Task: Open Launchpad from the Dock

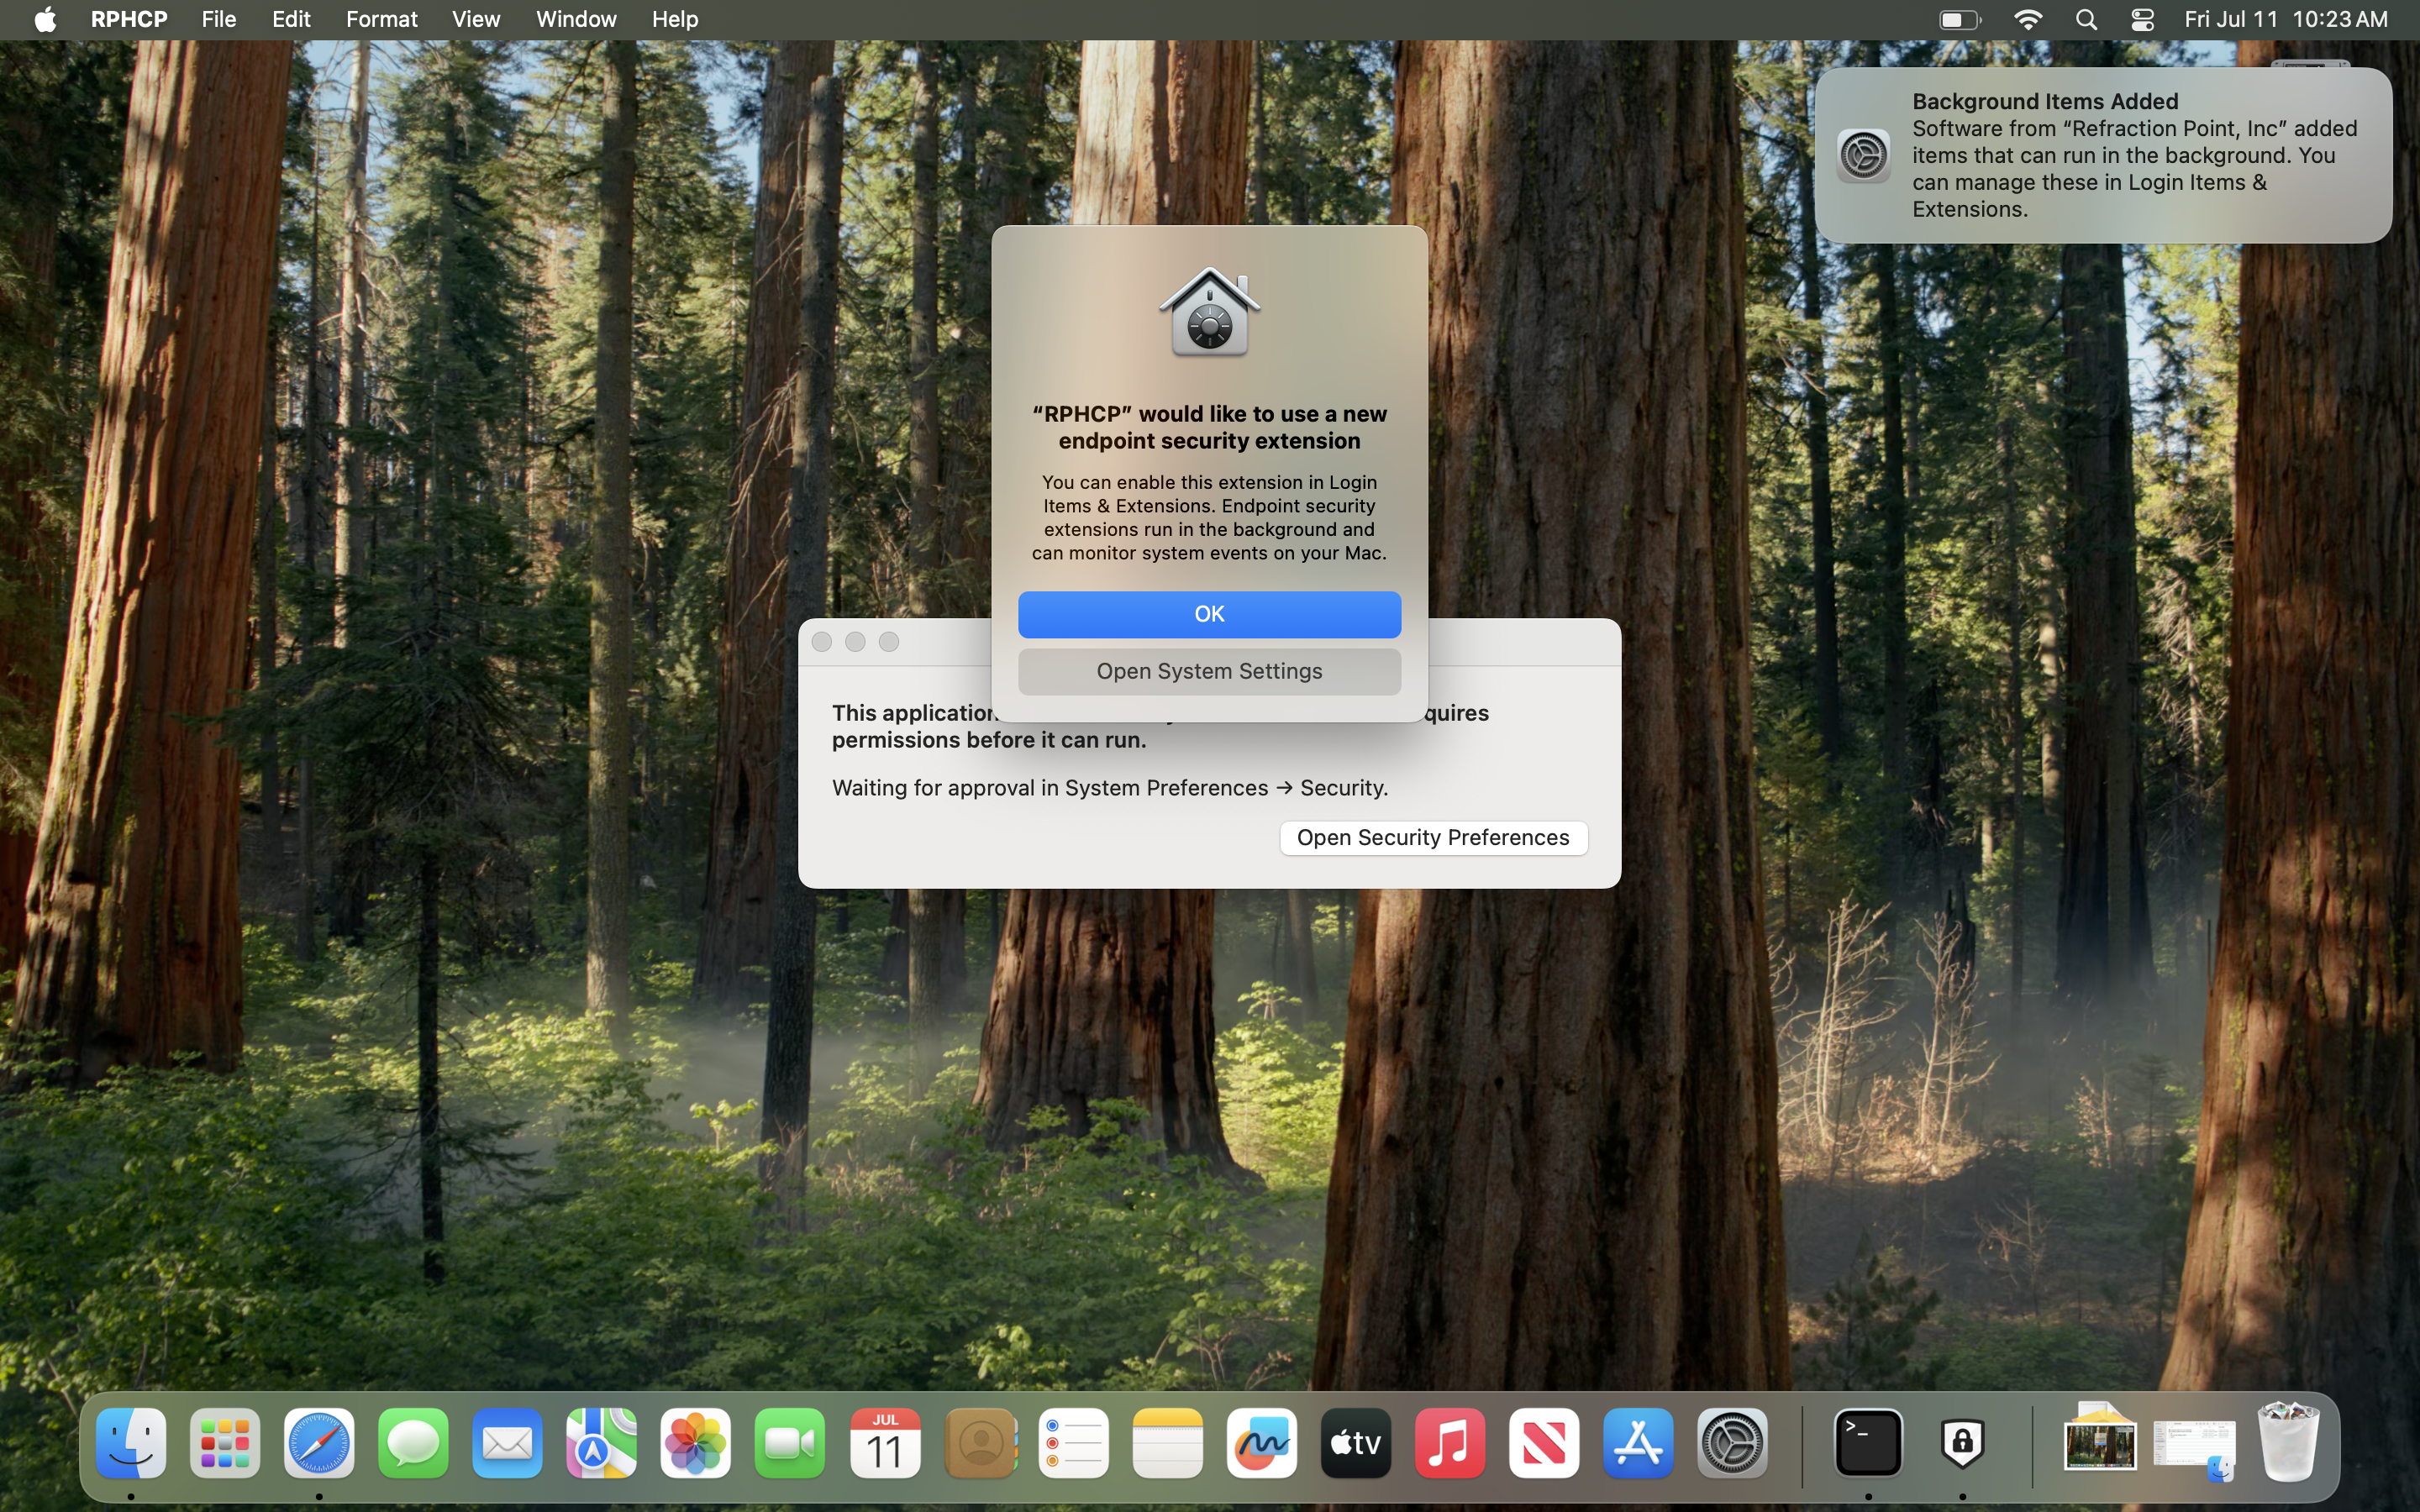Action: [225, 1443]
